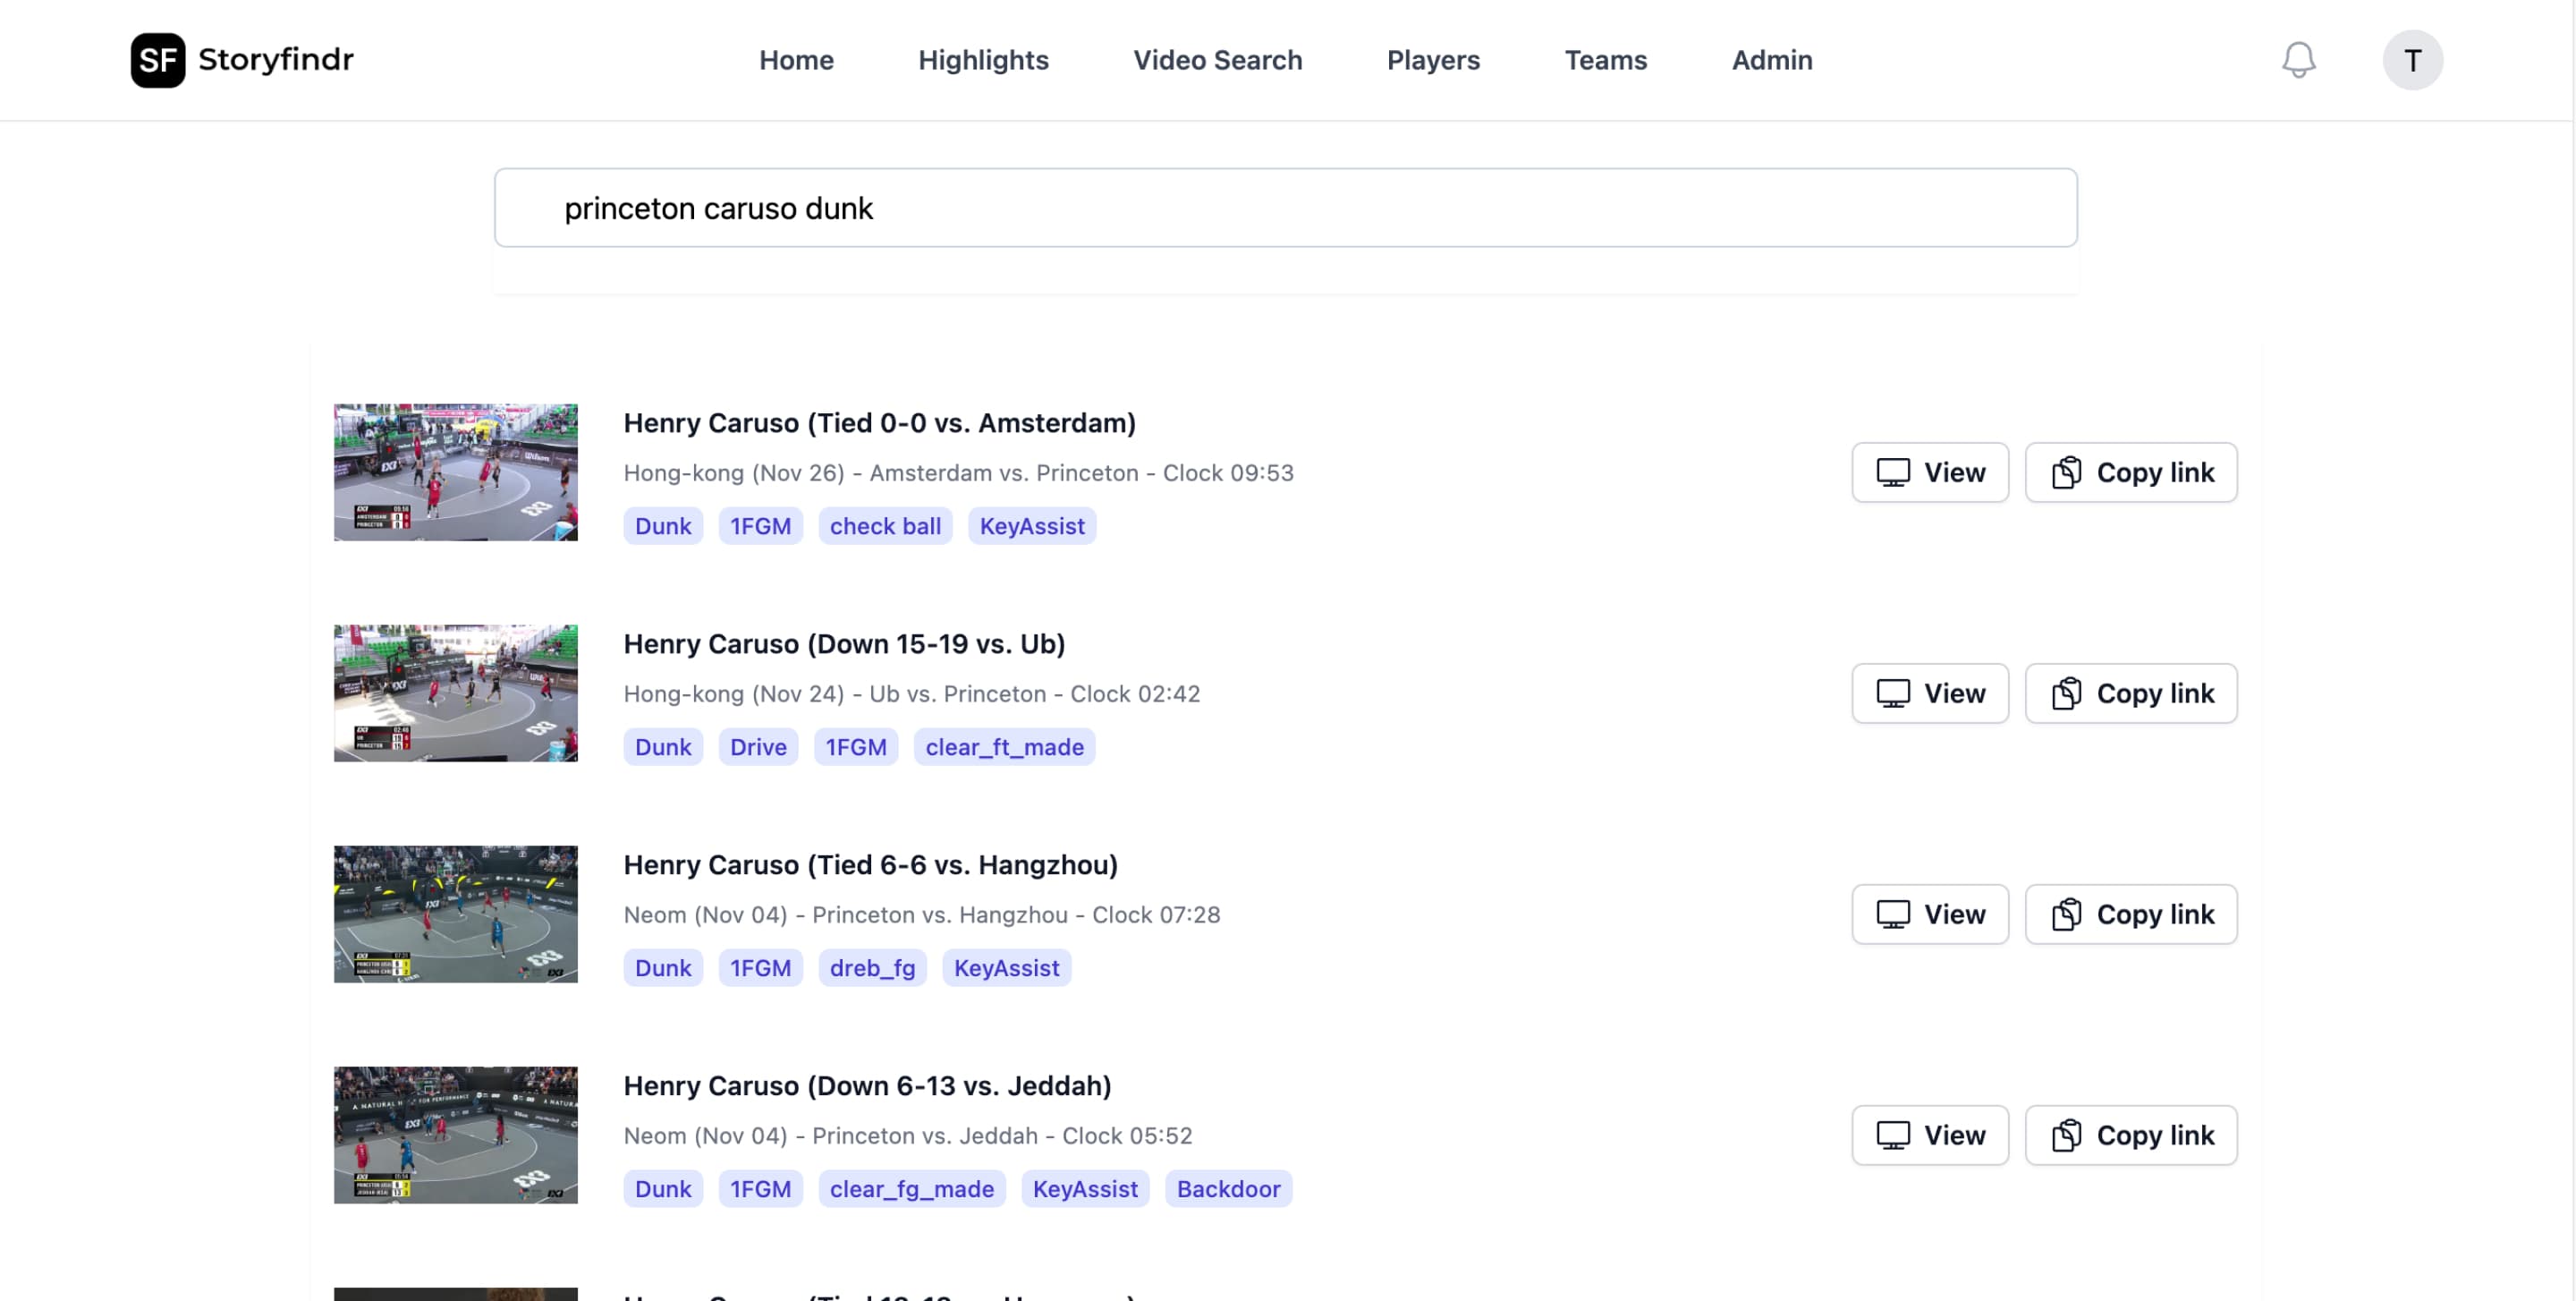Screen dimensions: 2576x1301
Task: Open the Highlights nav tab
Action: coord(983,60)
